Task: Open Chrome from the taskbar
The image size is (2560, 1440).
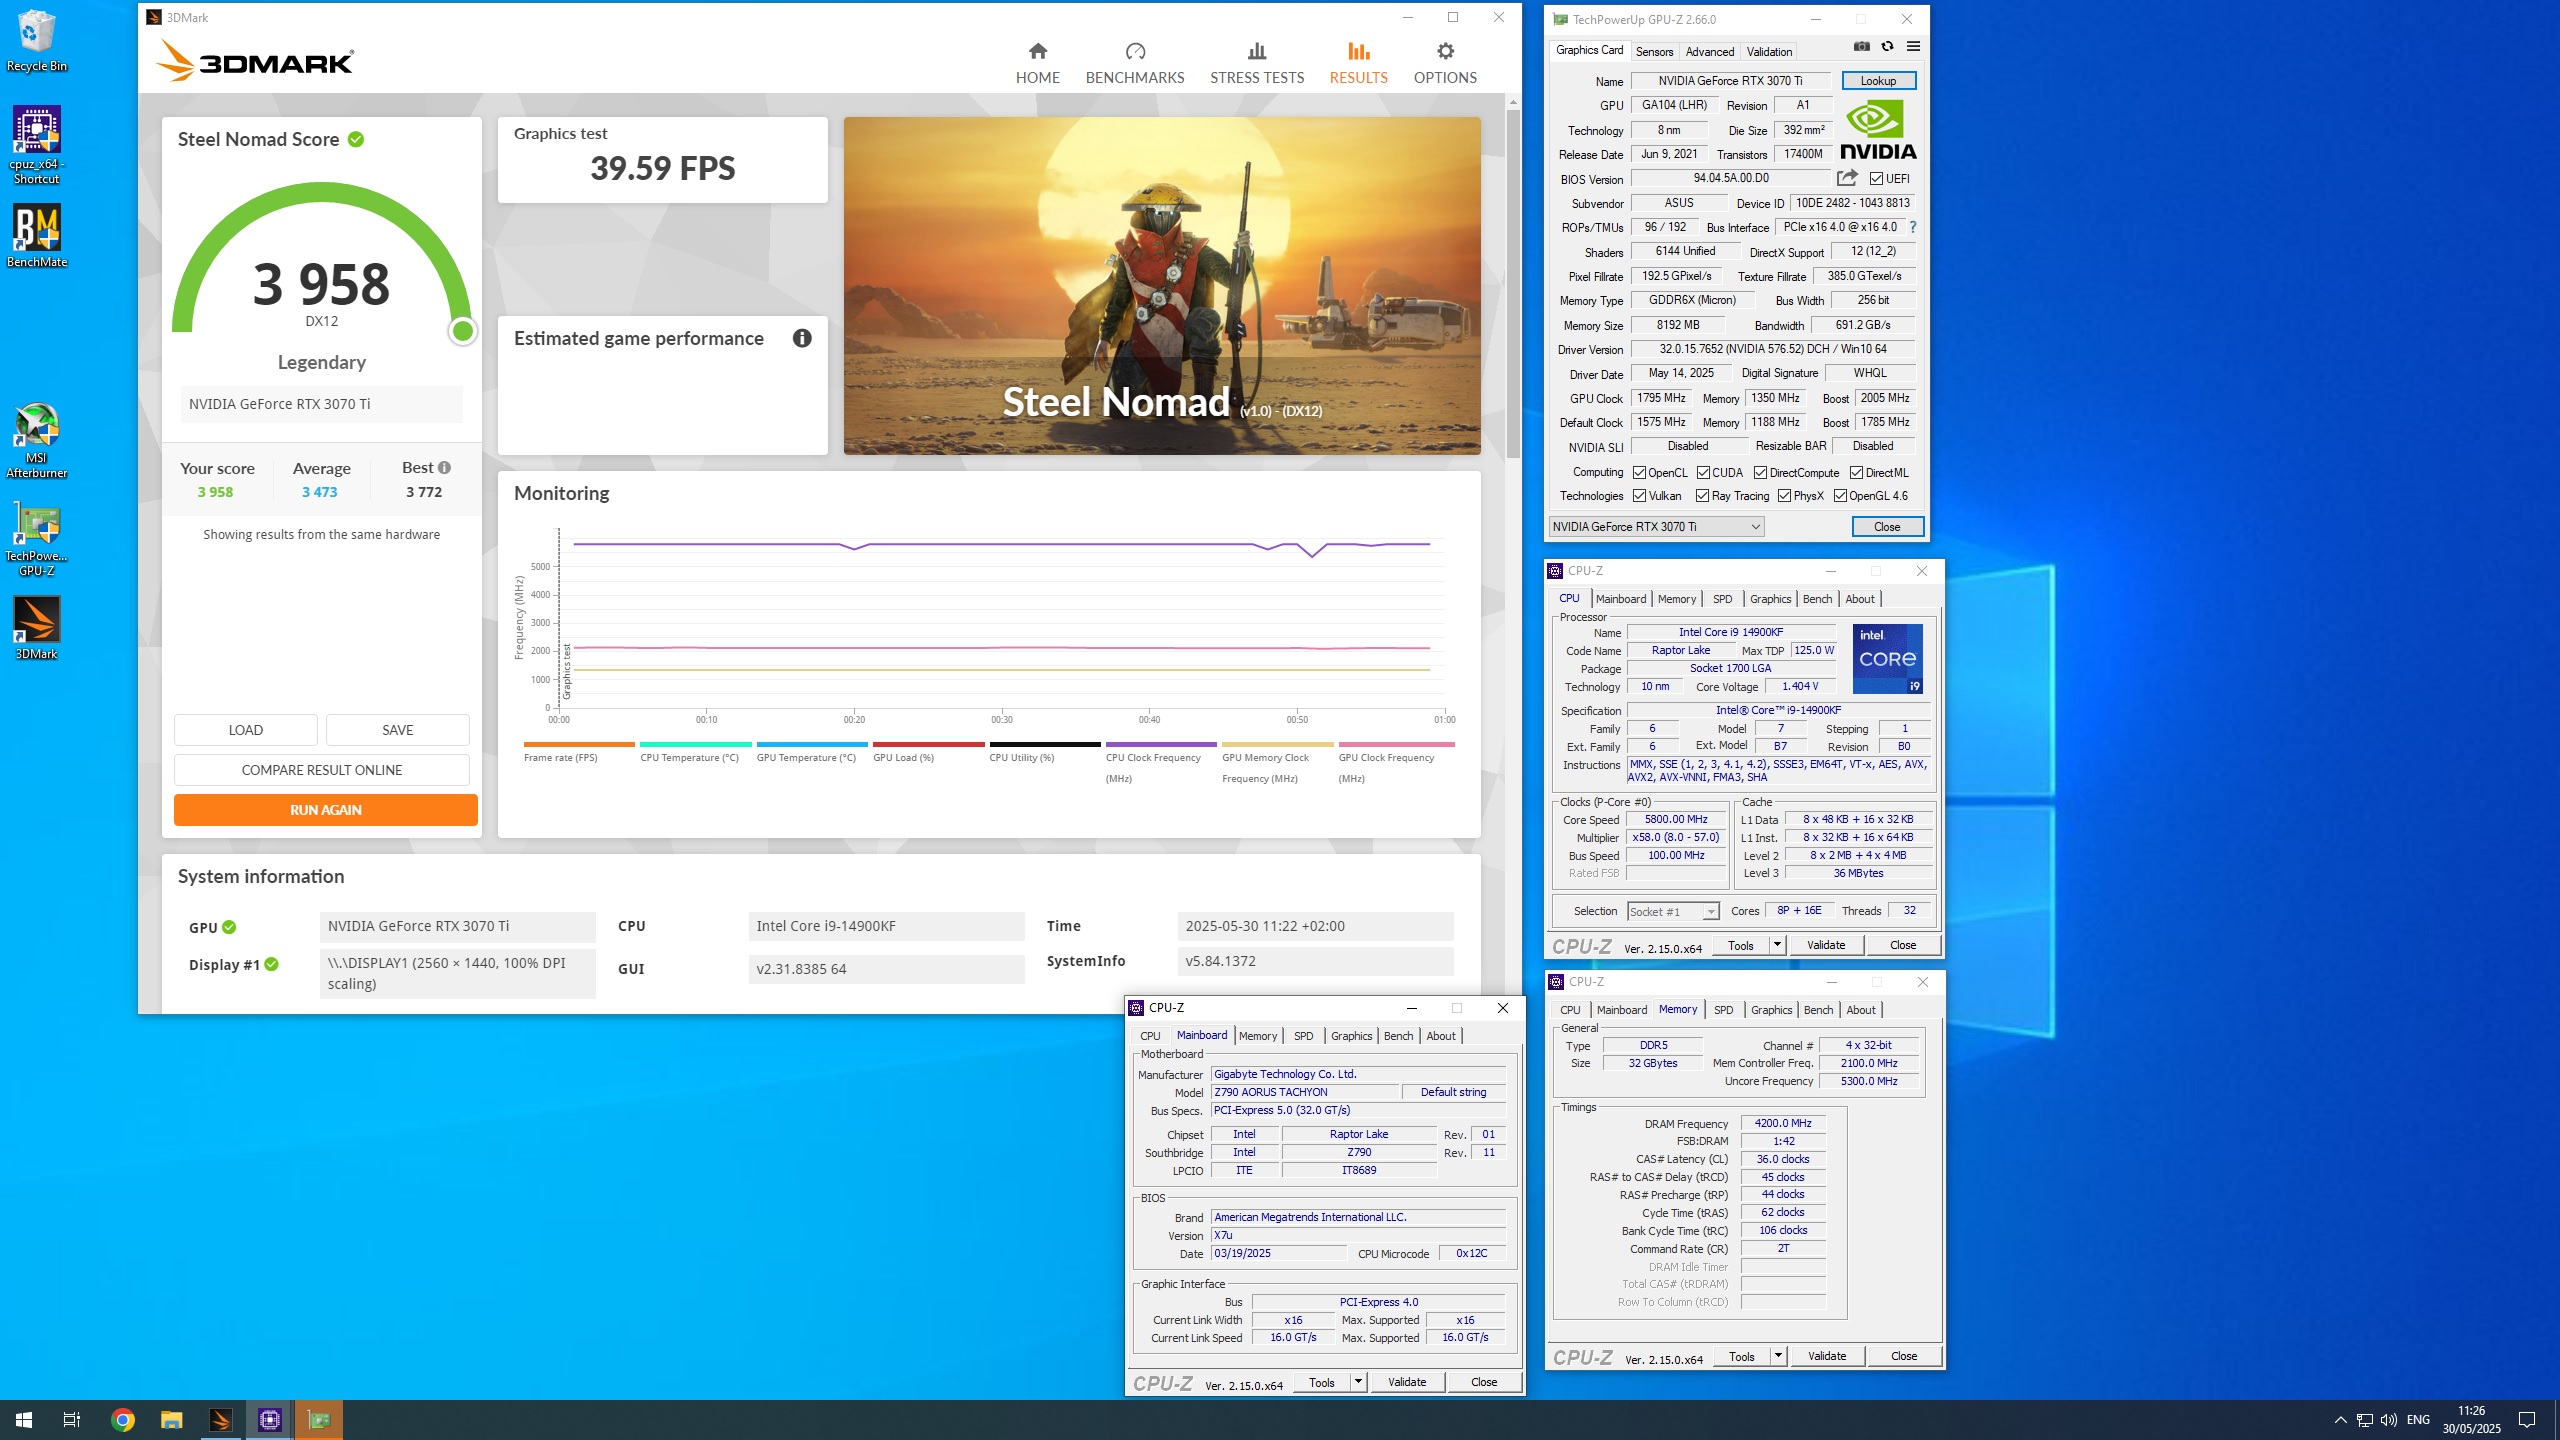Action: click(123, 1419)
